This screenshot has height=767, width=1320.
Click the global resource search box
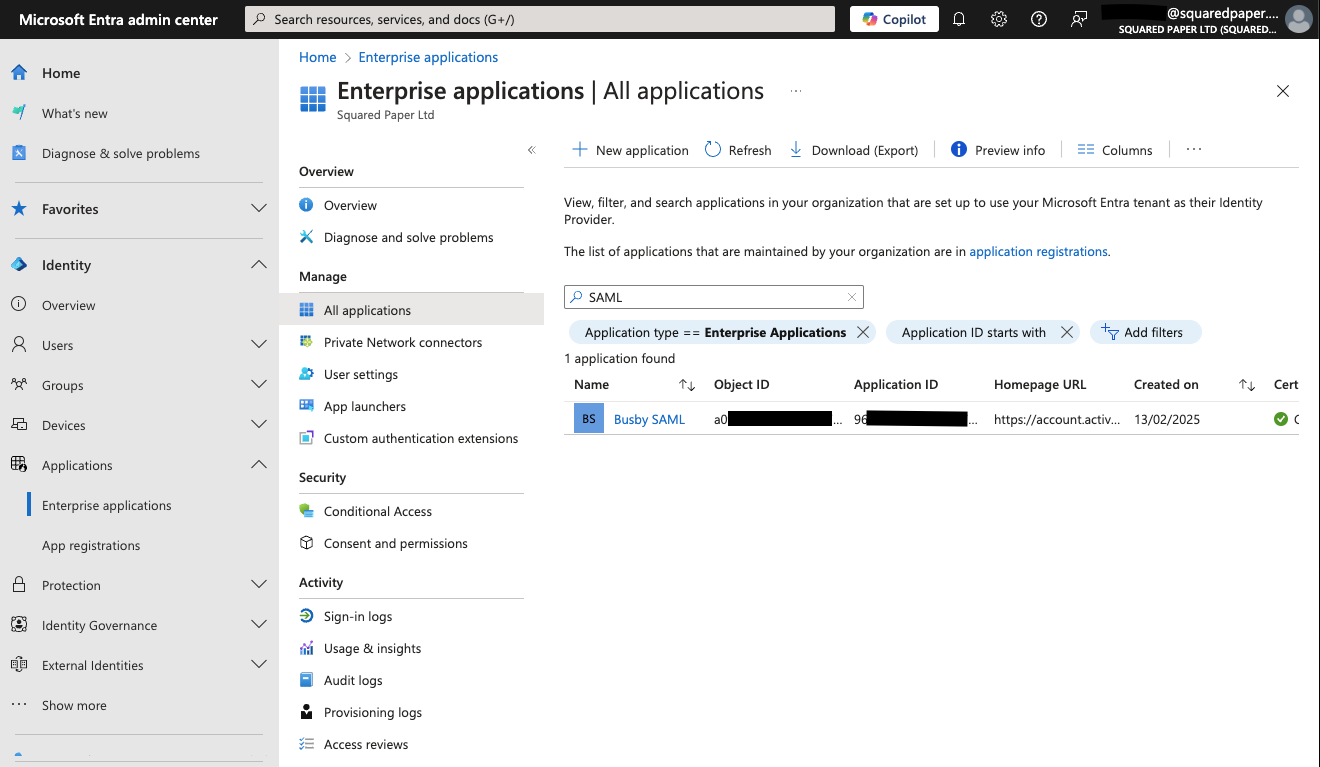(540, 19)
